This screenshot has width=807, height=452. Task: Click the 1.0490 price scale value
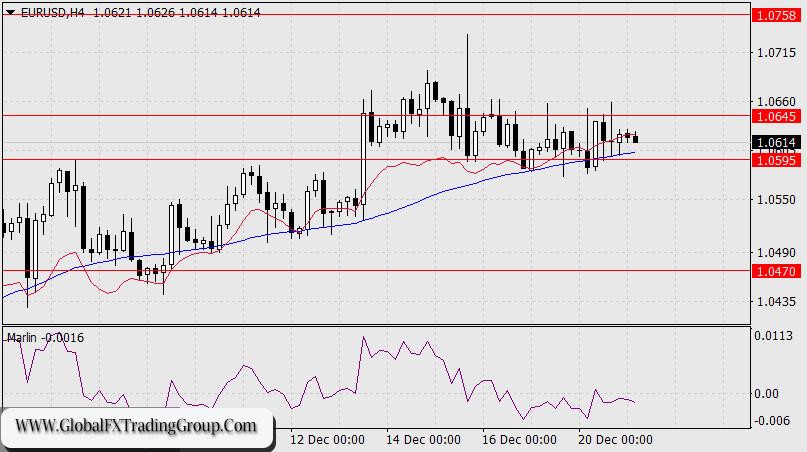776,253
